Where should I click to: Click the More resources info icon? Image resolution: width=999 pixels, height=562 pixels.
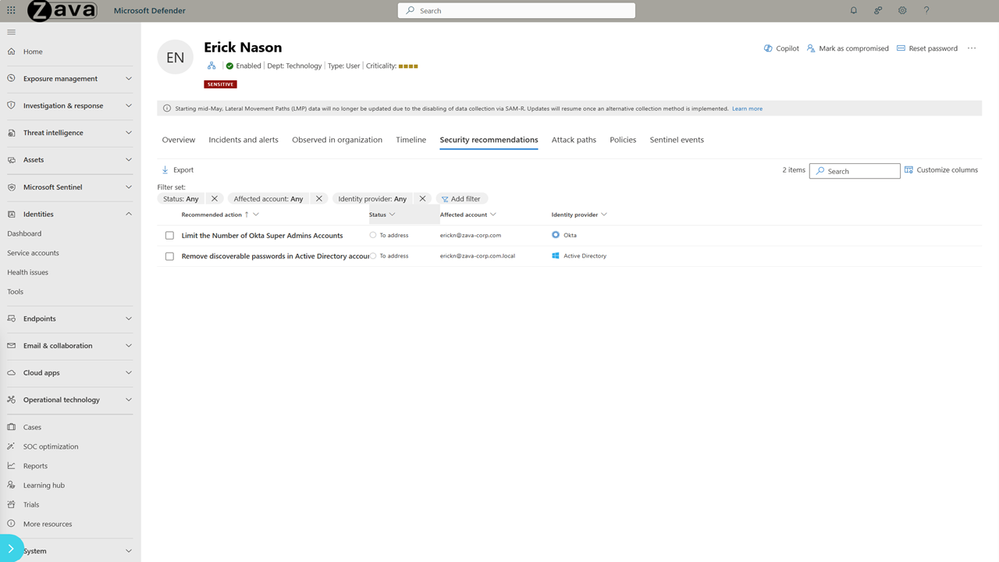(11, 524)
